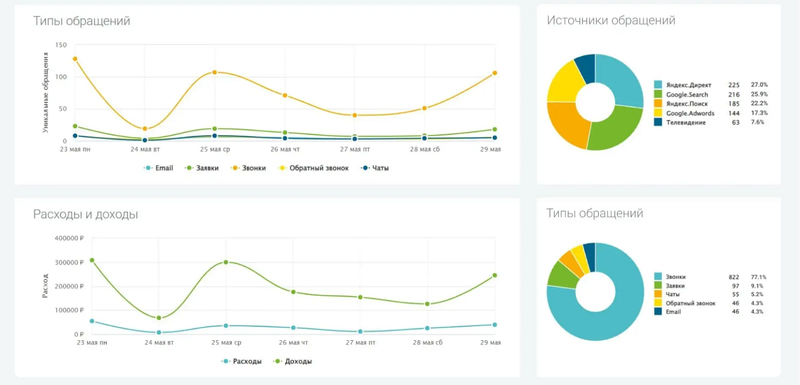Viewport: 800px width, 385px height.
Task: Click Google.Search green legend swatch
Action: coord(658,94)
